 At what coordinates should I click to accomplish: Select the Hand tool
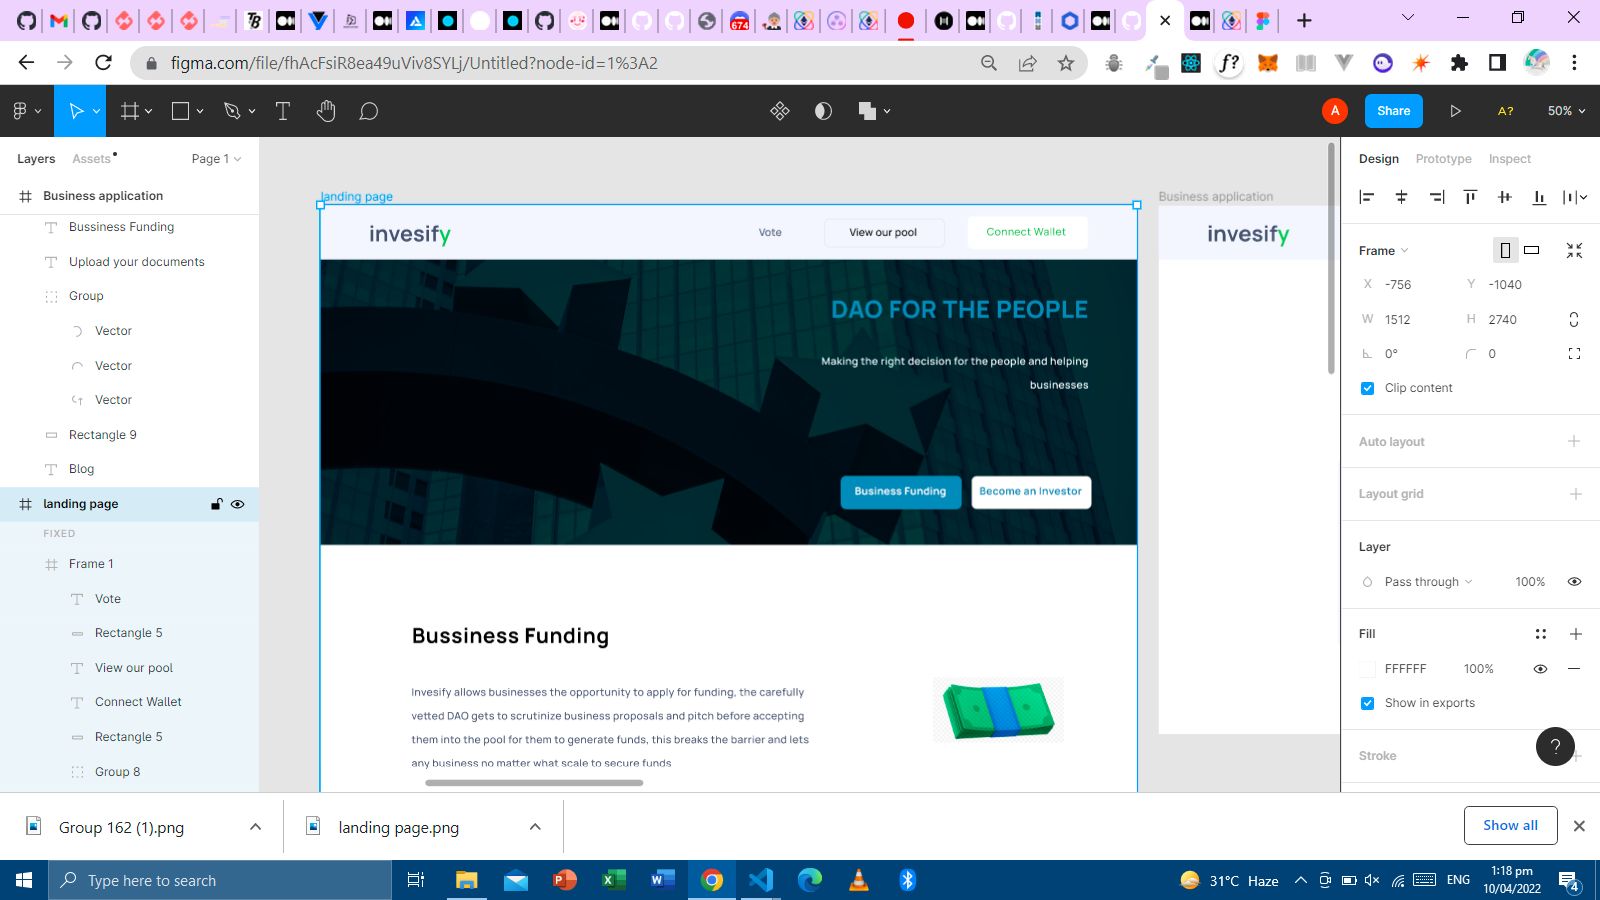coord(326,111)
